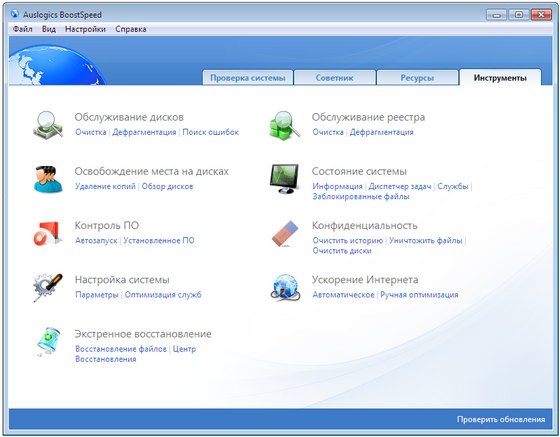The width and height of the screenshot is (560, 437).
Task: Open disk Очистка link under Обслуживание дисков
Action: (x=91, y=132)
